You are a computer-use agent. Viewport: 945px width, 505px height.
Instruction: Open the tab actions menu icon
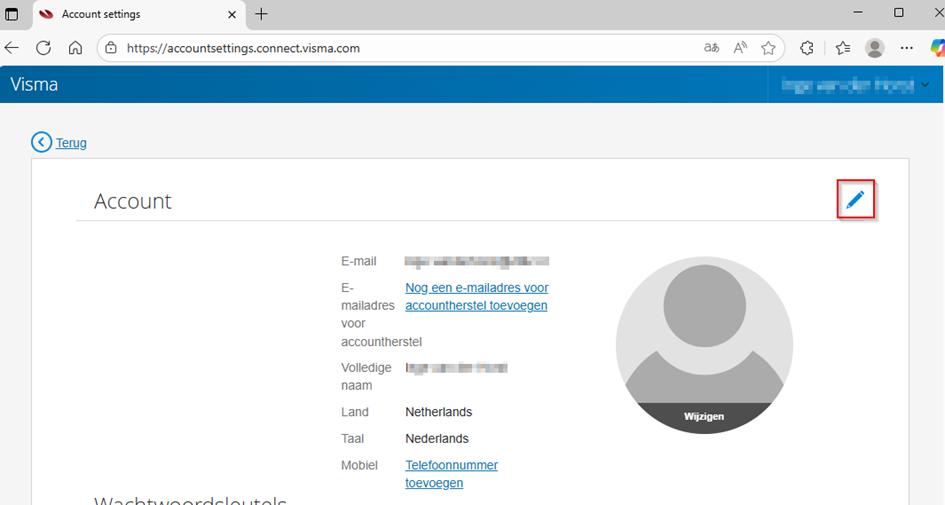[x=12, y=14]
